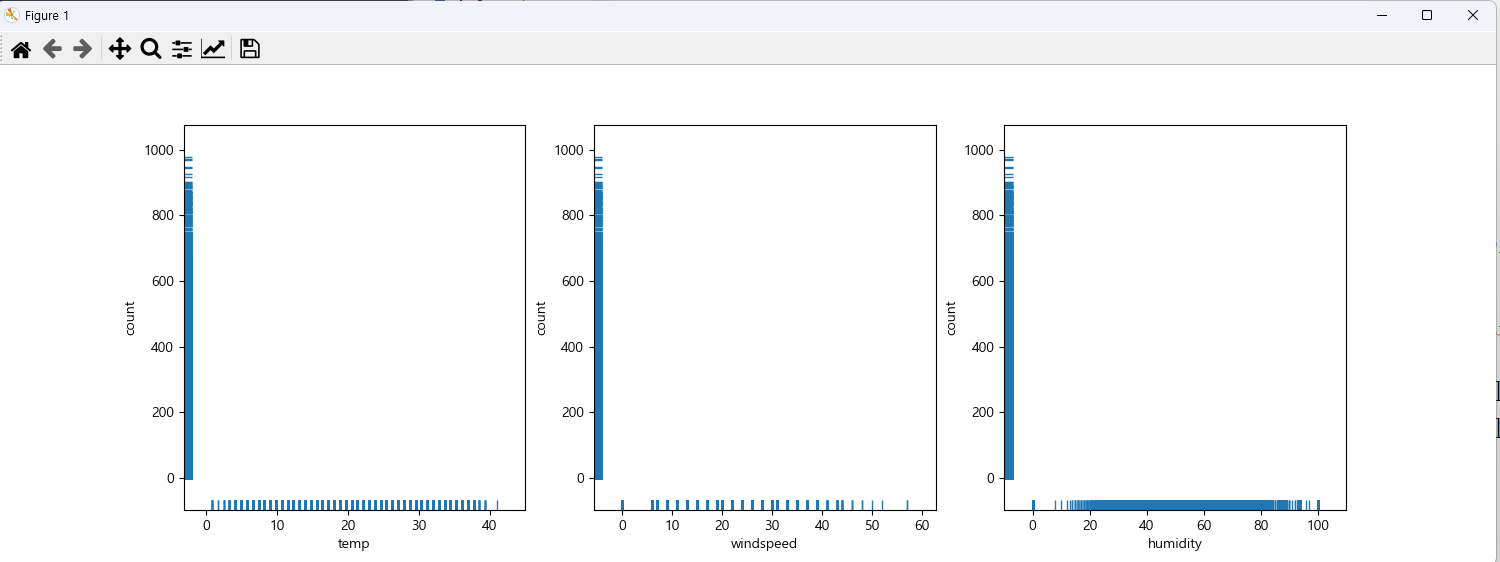Click the 100 tick on the humidity x-axis
Image resolution: width=1500 pixels, height=562 pixels.
(x=1318, y=525)
